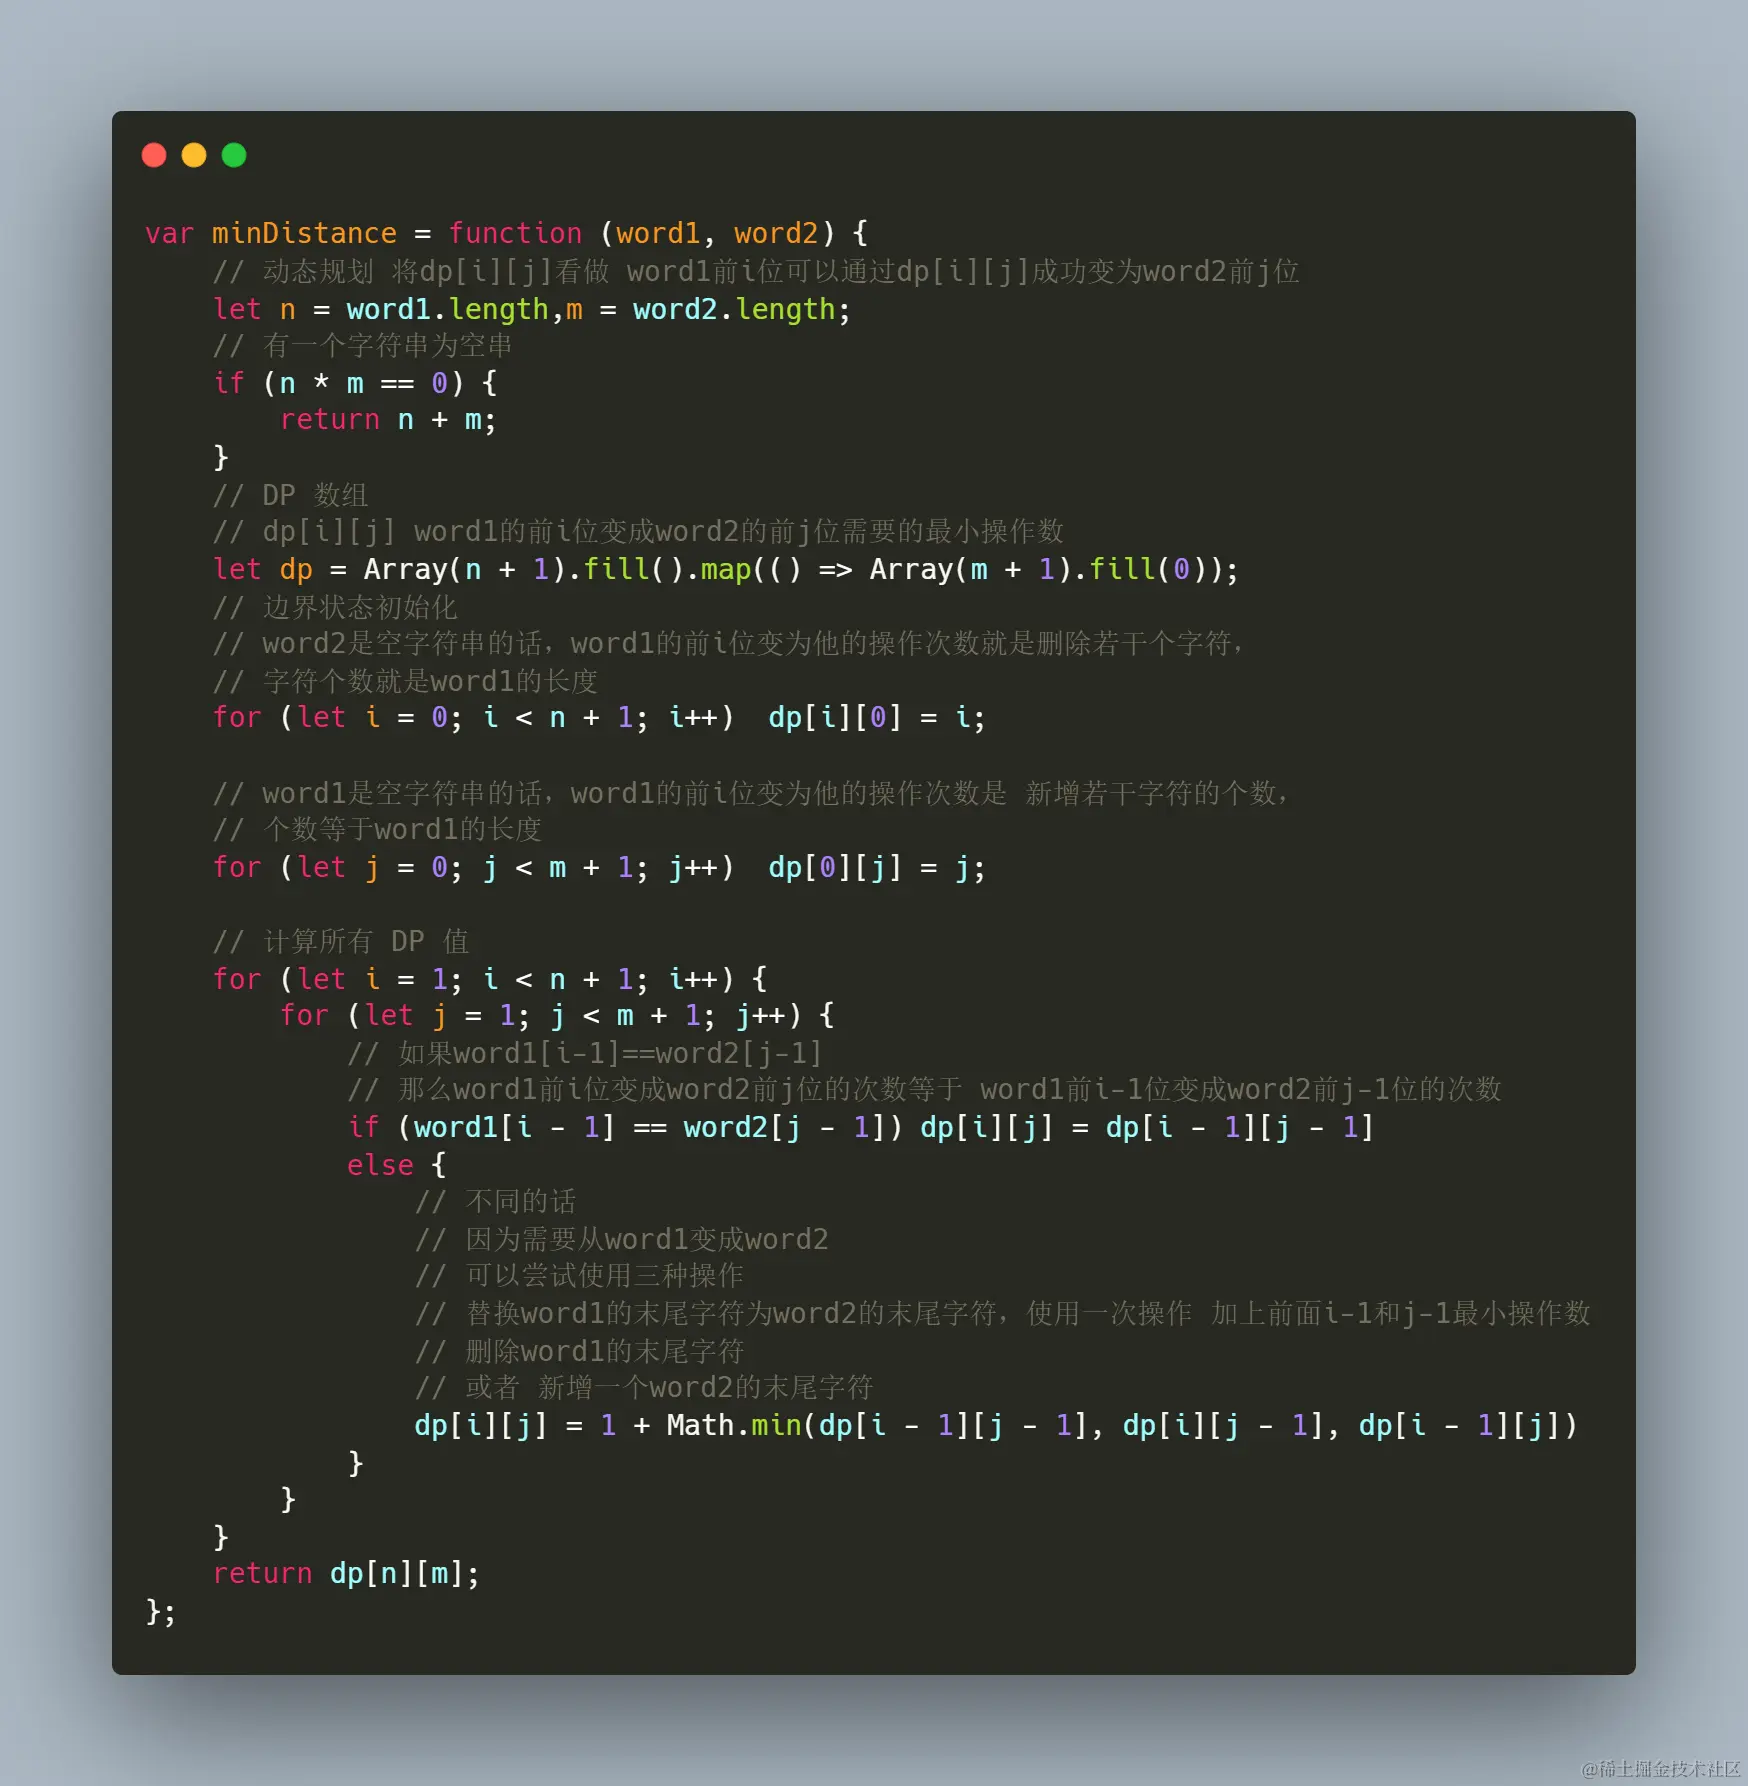This screenshot has height=1786, width=1748.
Task: Click the '// 个数等于word1的长度' comment
Action: pyautogui.click(x=377, y=829)
